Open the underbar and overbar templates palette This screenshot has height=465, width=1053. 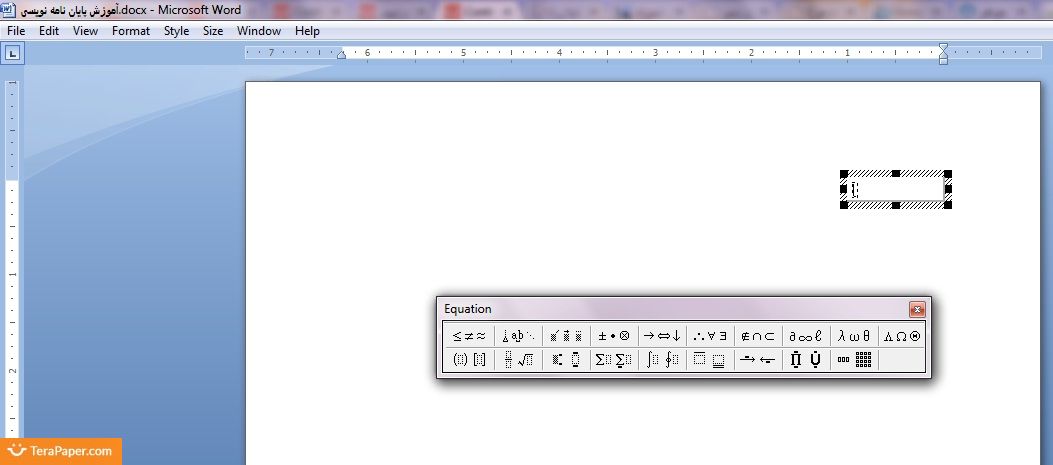710,360
